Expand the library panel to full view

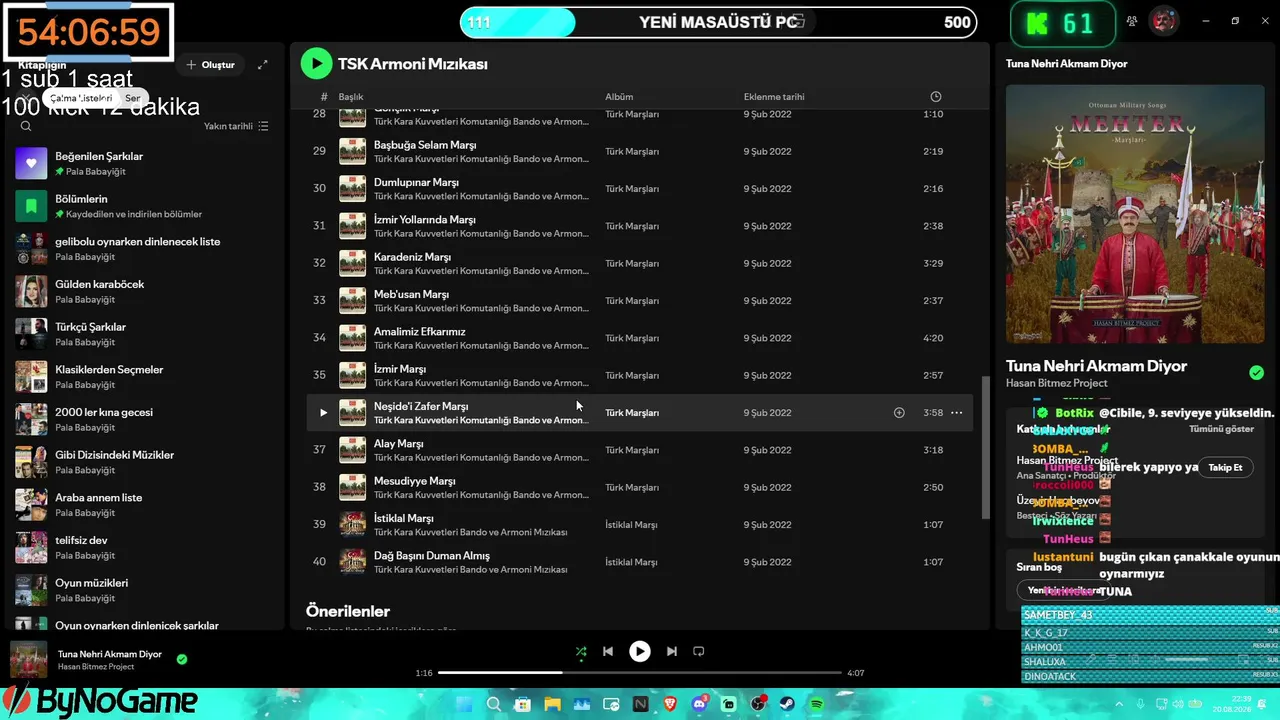[x=263, y=65]
